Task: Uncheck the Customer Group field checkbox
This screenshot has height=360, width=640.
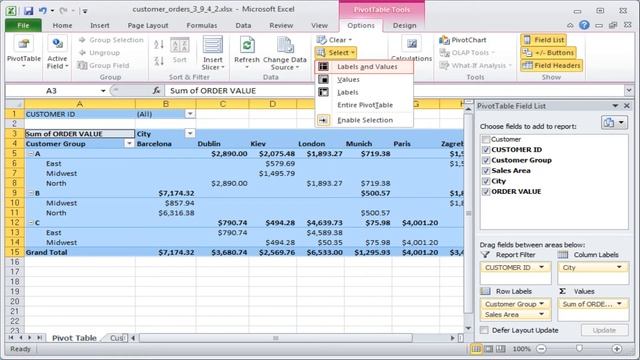Action: [486, 160]
